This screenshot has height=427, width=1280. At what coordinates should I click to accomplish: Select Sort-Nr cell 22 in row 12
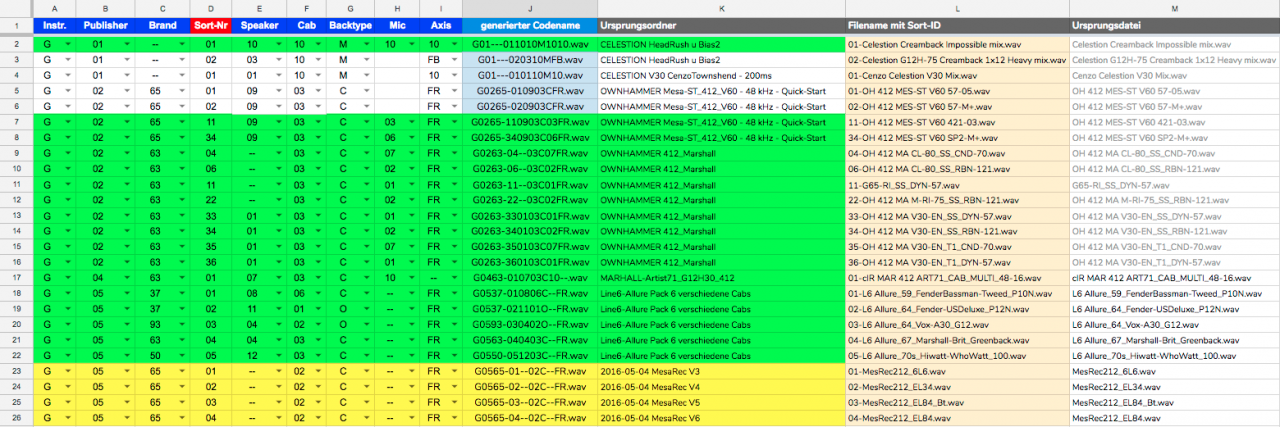[210, 201]
